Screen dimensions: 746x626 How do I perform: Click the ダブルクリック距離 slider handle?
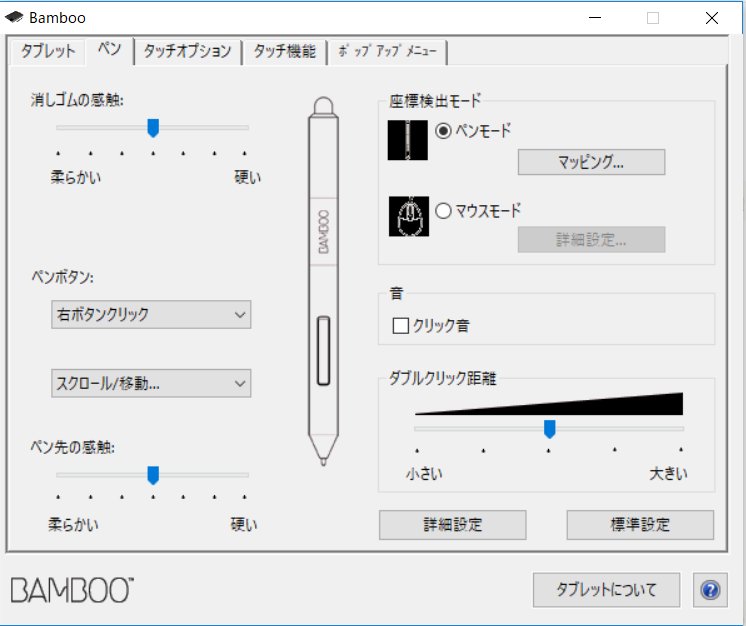point(550,429)
